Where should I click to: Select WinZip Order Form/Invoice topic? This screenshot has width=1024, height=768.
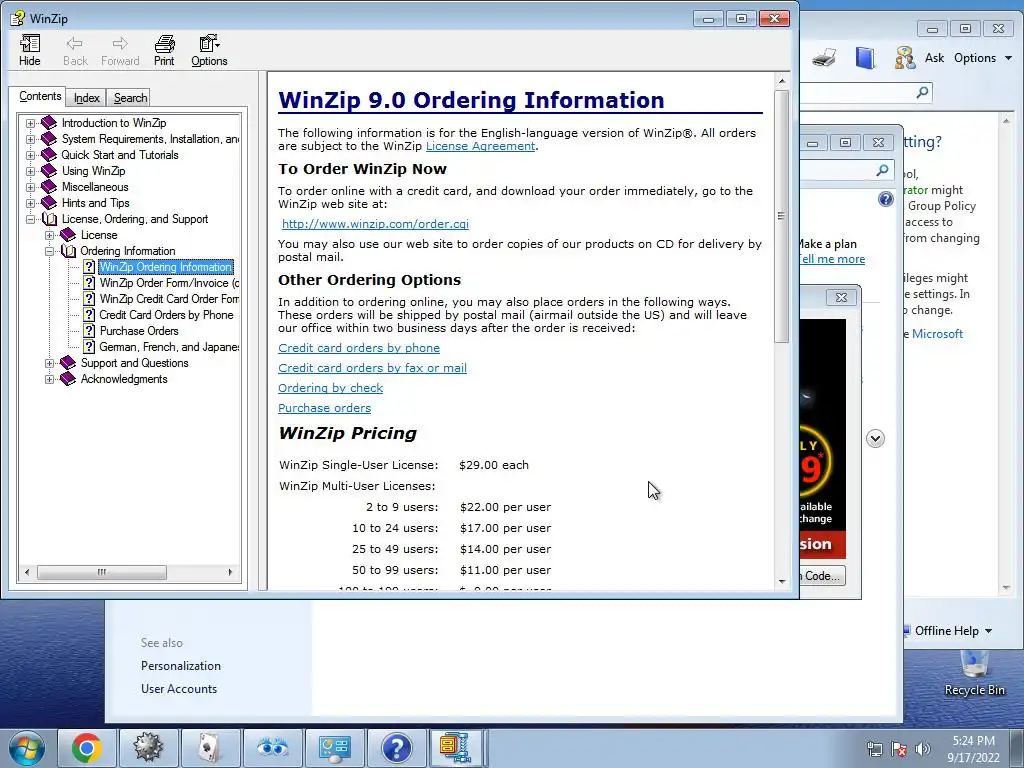pos(169,283)
